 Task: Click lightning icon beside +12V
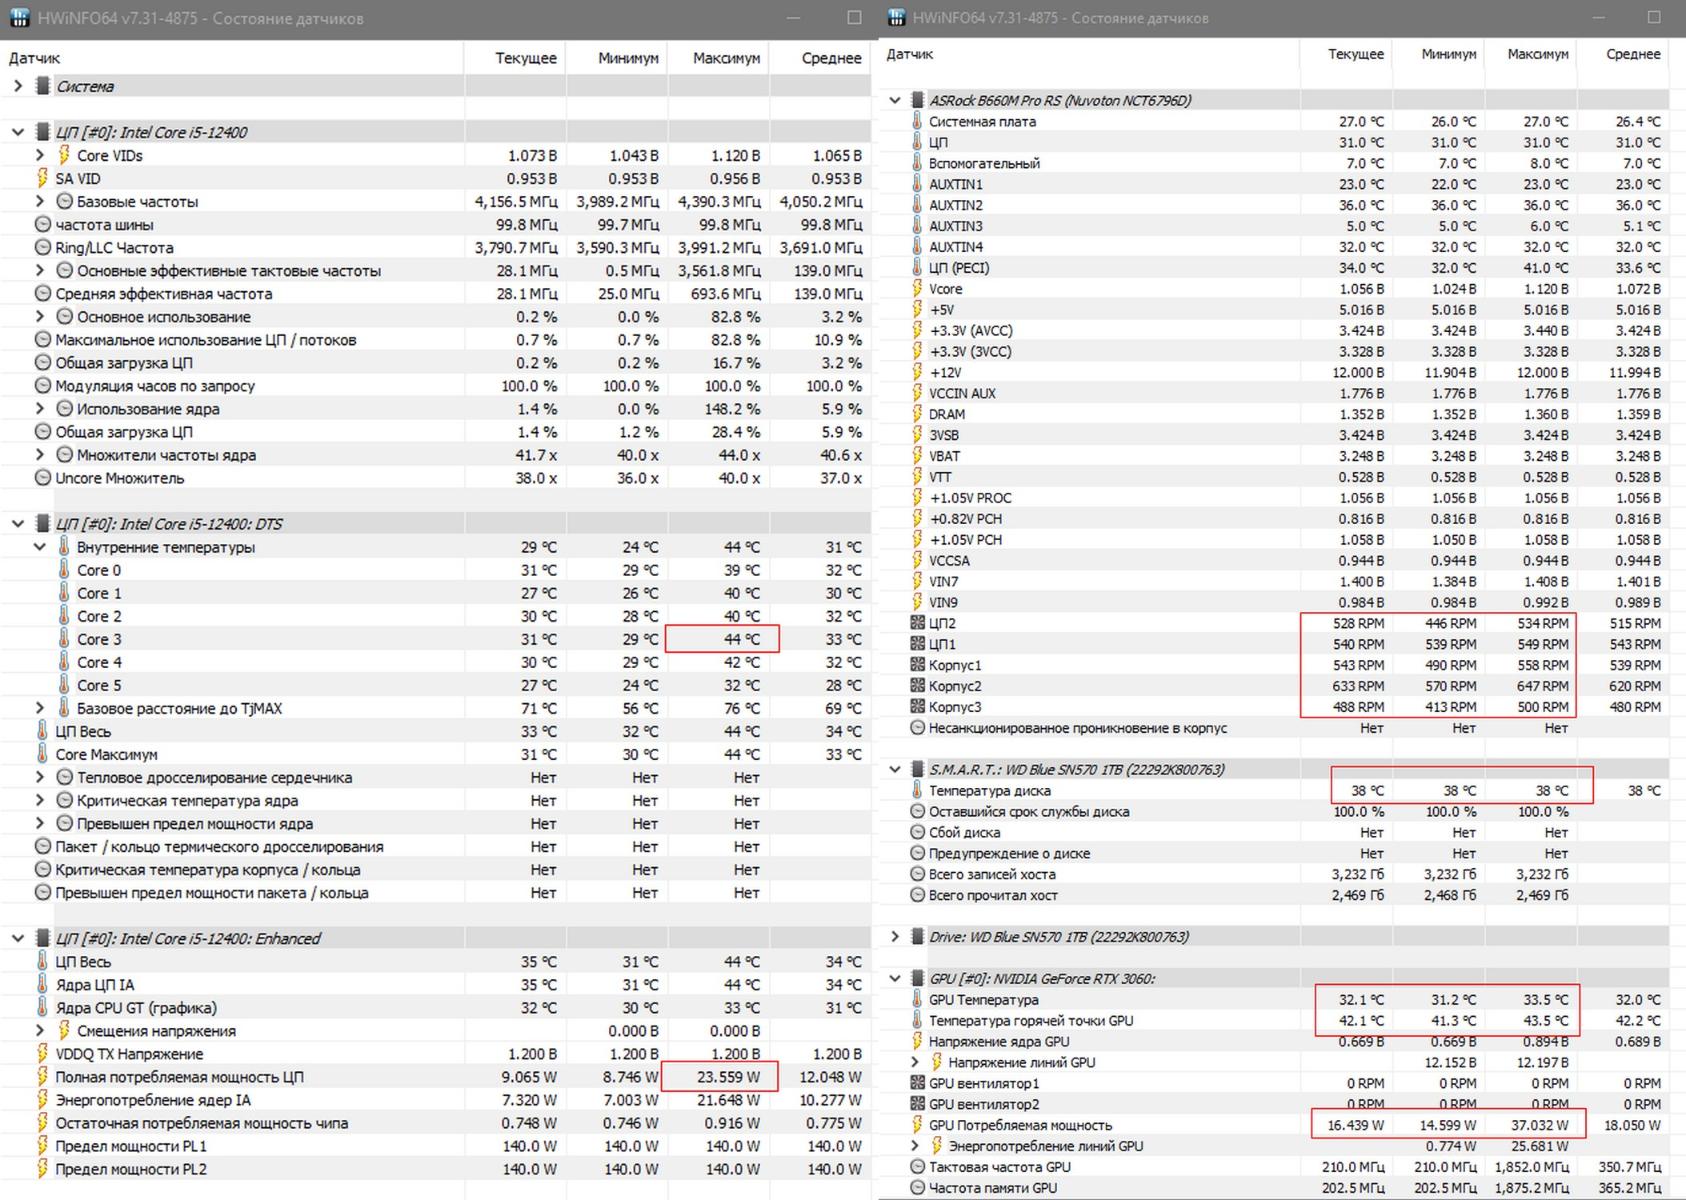point(917,372)
